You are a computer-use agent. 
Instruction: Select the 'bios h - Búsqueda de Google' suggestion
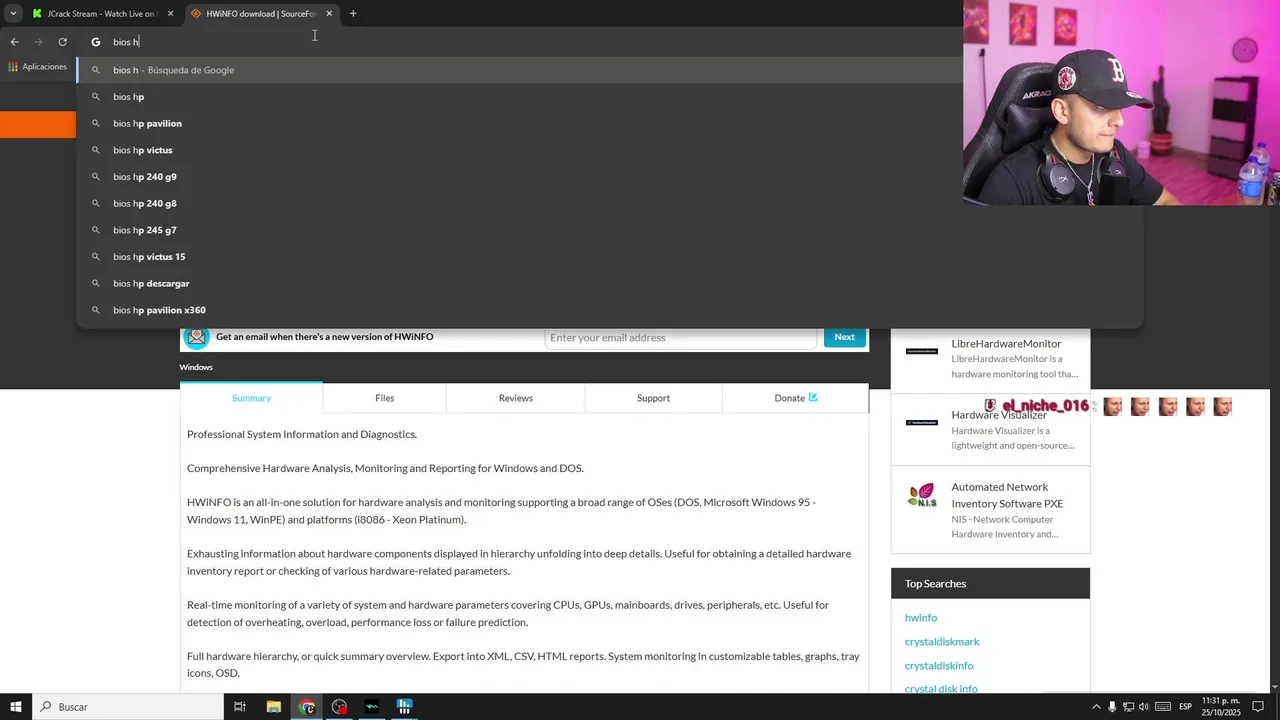point(520,70)
